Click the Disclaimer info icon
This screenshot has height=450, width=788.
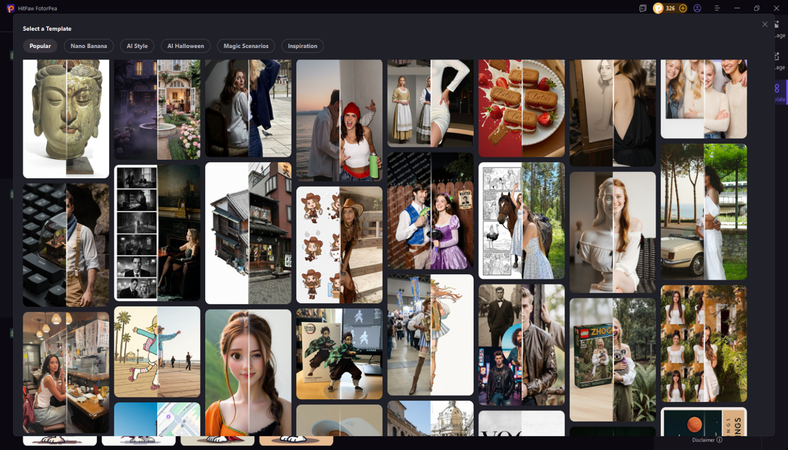tap(720, 440)
